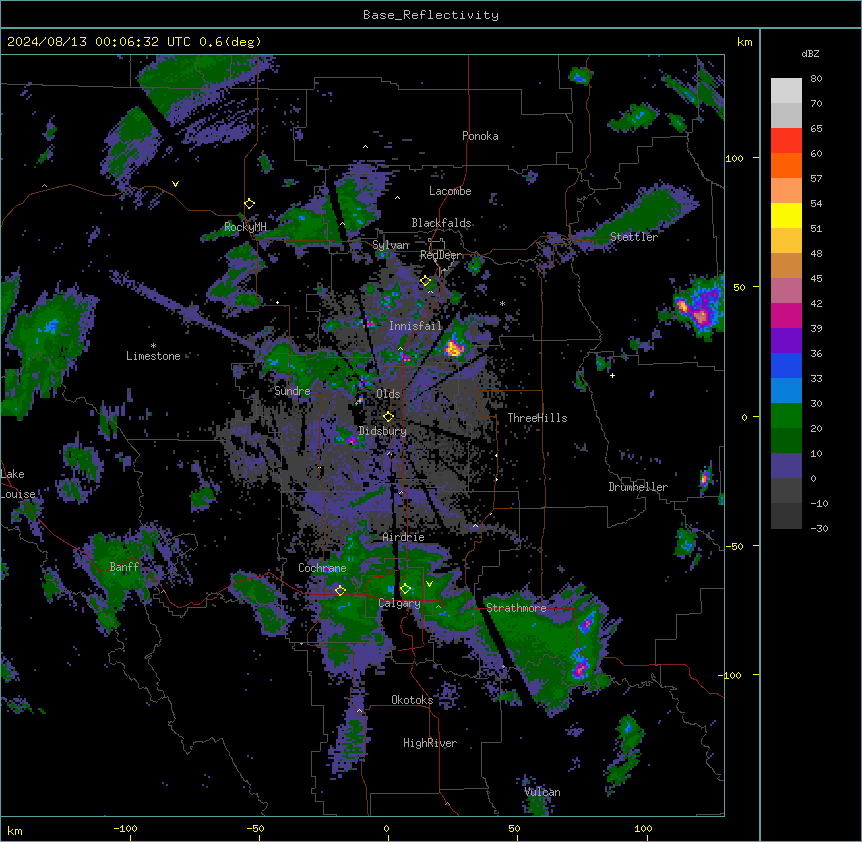This screenshot has width=862, height=842.
Task: Click the yellow station marker below Olds
Action: click(388, 417)
